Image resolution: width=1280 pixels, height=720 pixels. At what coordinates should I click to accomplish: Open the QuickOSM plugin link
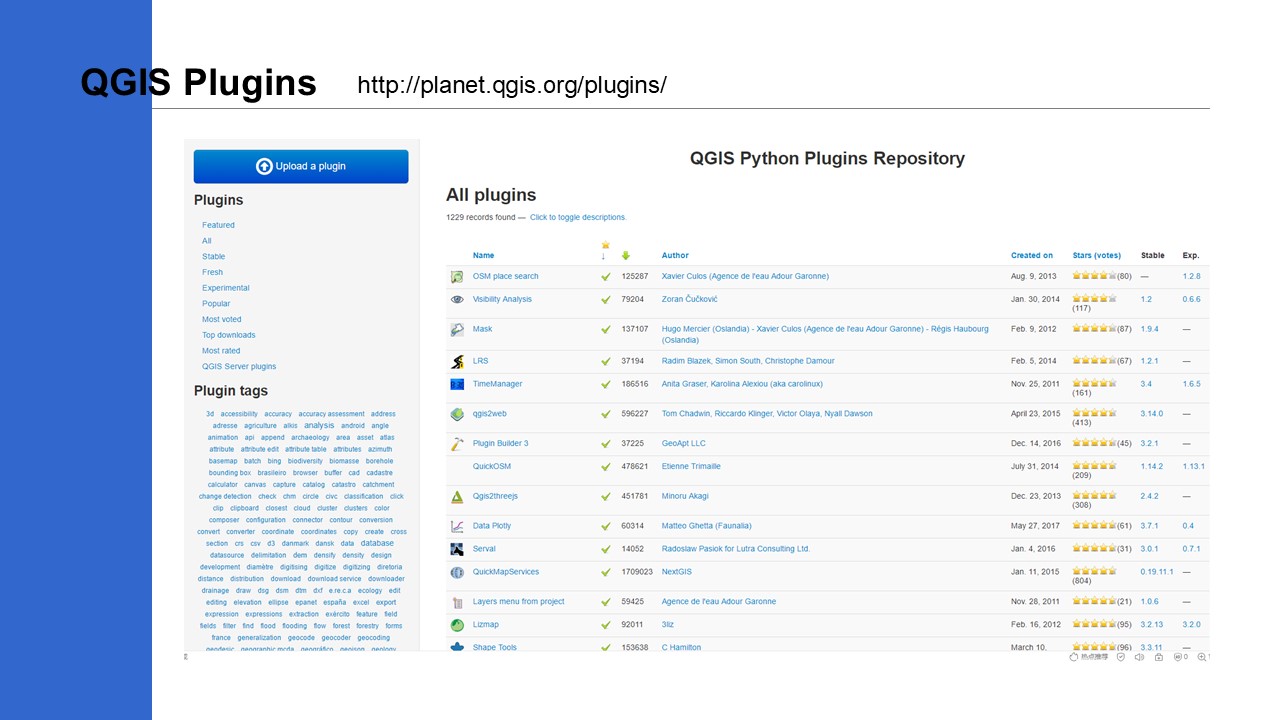point(492,467)
